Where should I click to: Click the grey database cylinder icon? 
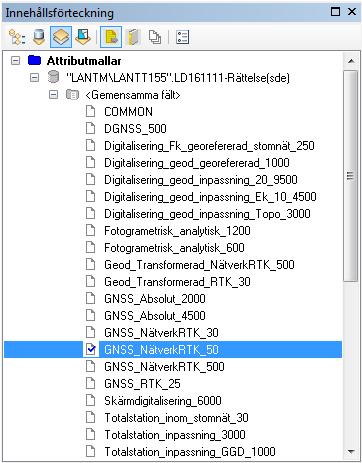coord(53,77)
